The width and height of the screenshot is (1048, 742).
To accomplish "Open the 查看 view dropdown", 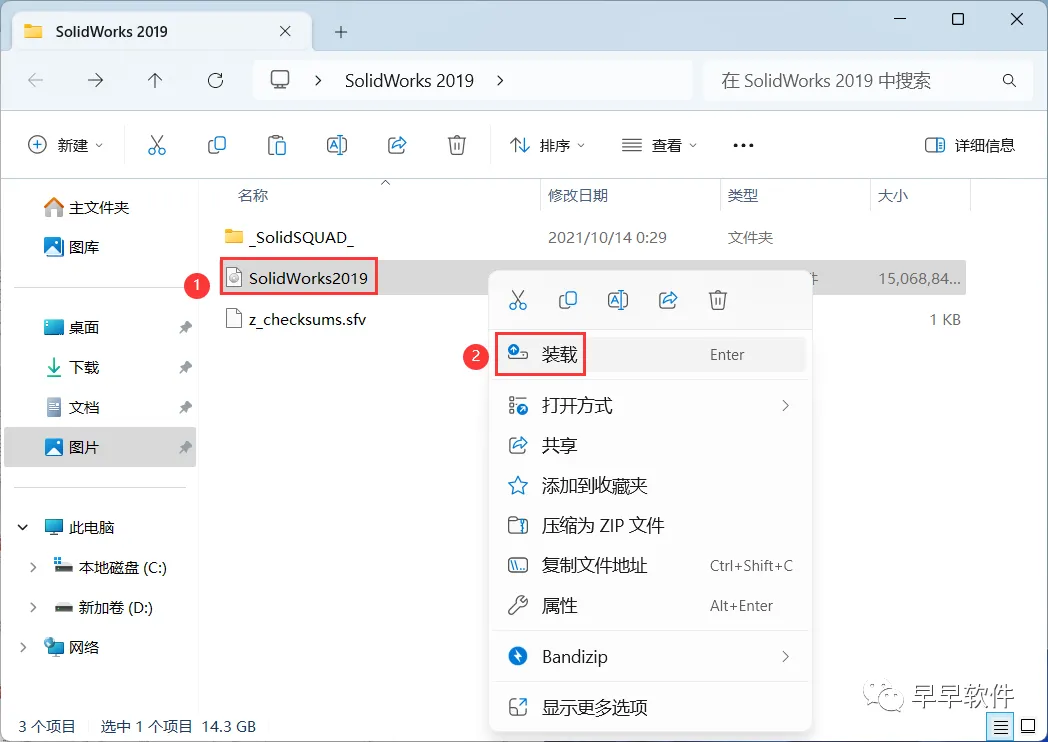I will tap(660, 145).
